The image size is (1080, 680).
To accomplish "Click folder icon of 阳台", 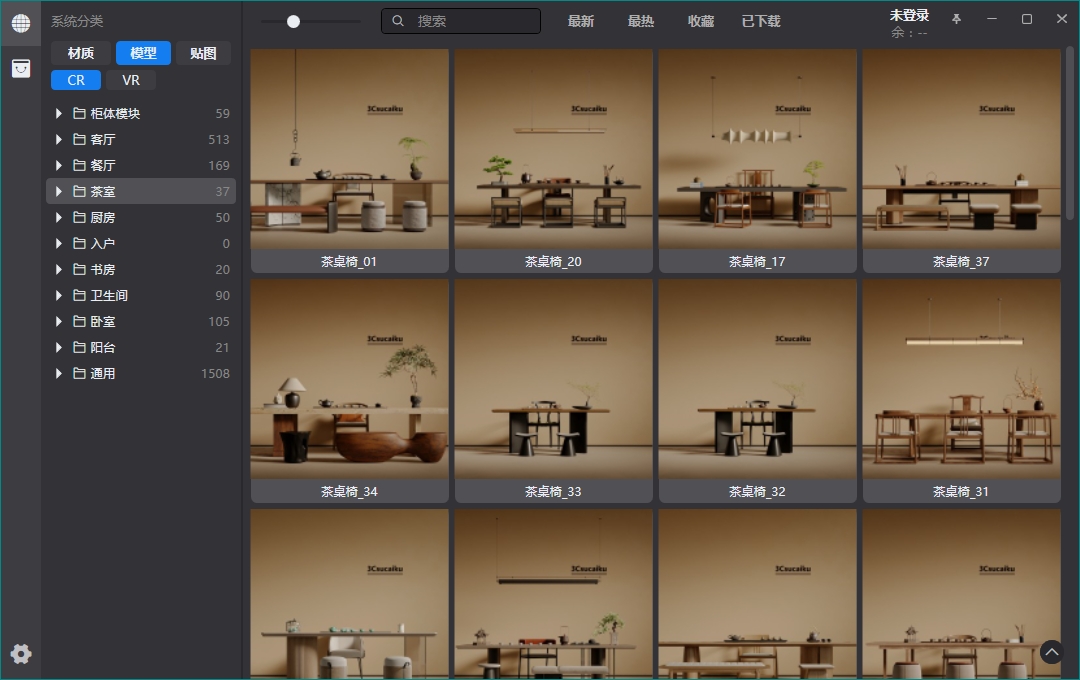I will pos(79,347).
